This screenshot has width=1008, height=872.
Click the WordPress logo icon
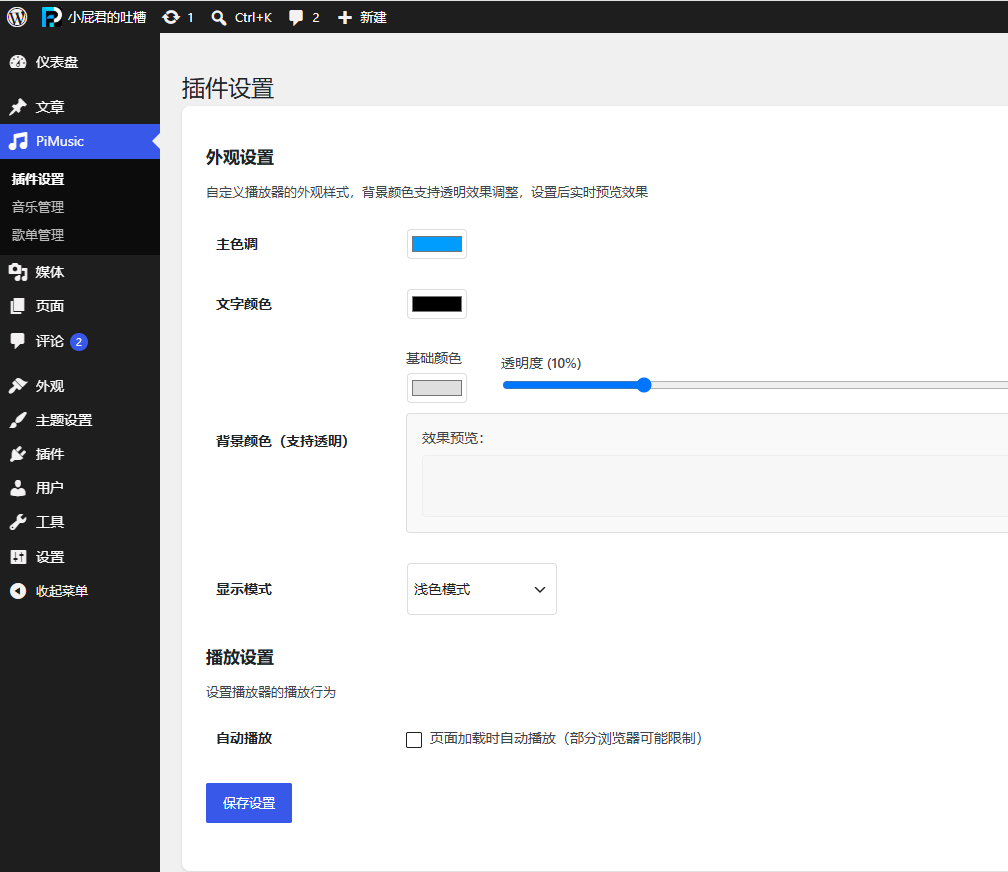pos(17,17)
